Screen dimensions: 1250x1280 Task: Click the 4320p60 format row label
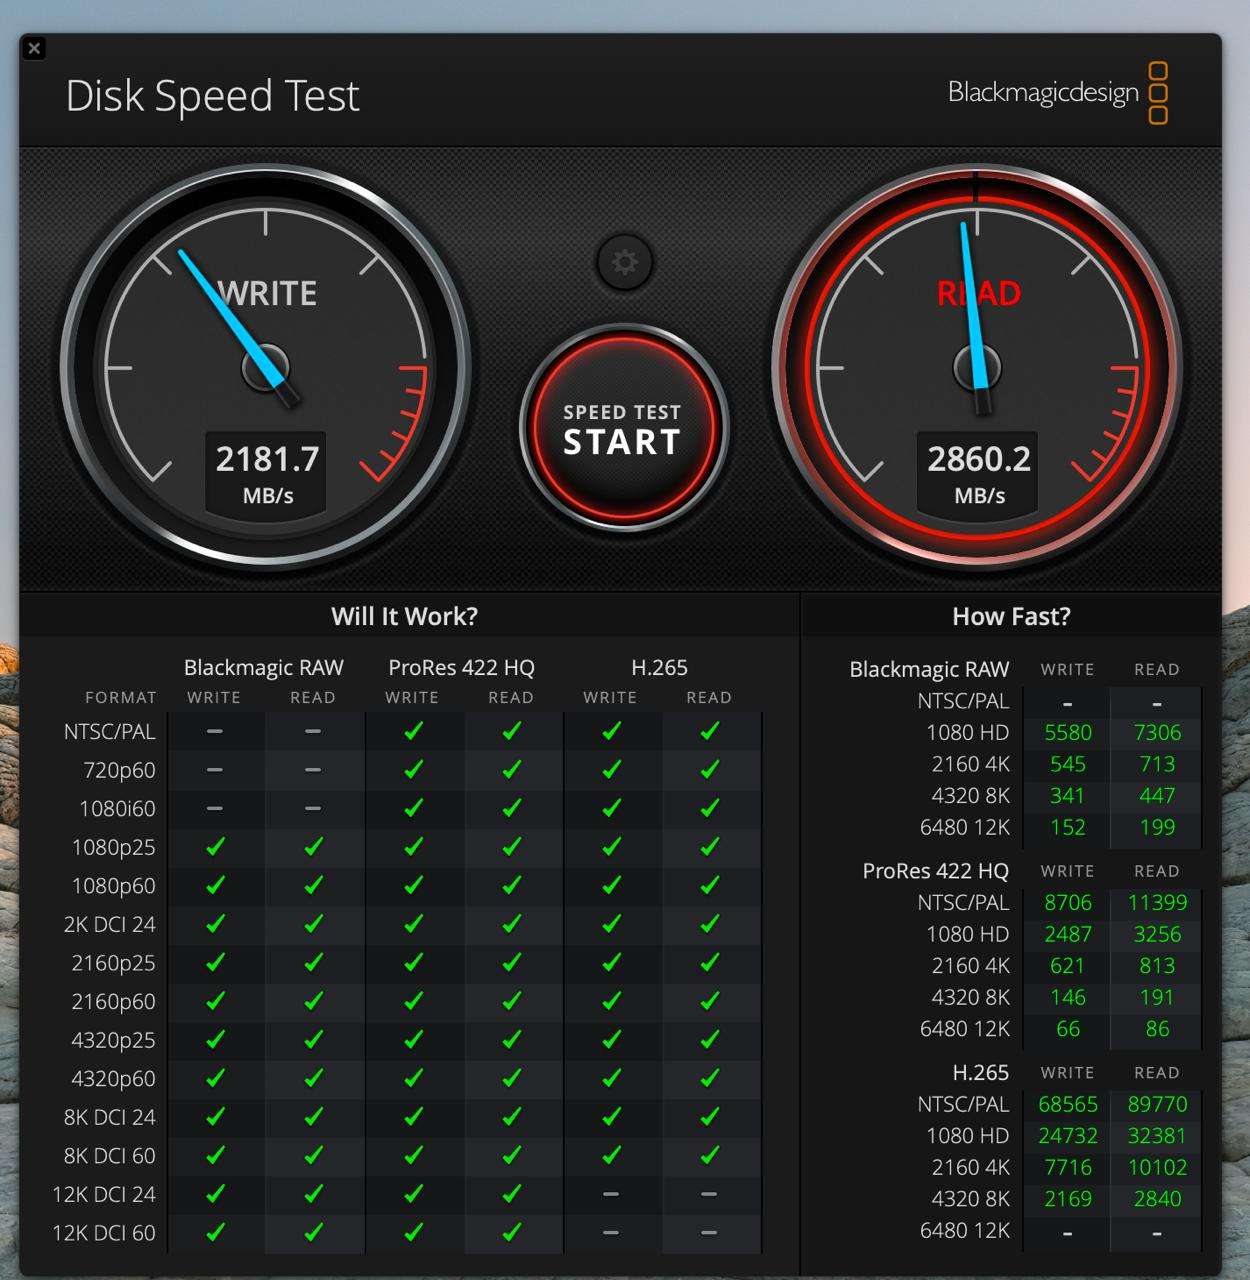coord(113,1079)
